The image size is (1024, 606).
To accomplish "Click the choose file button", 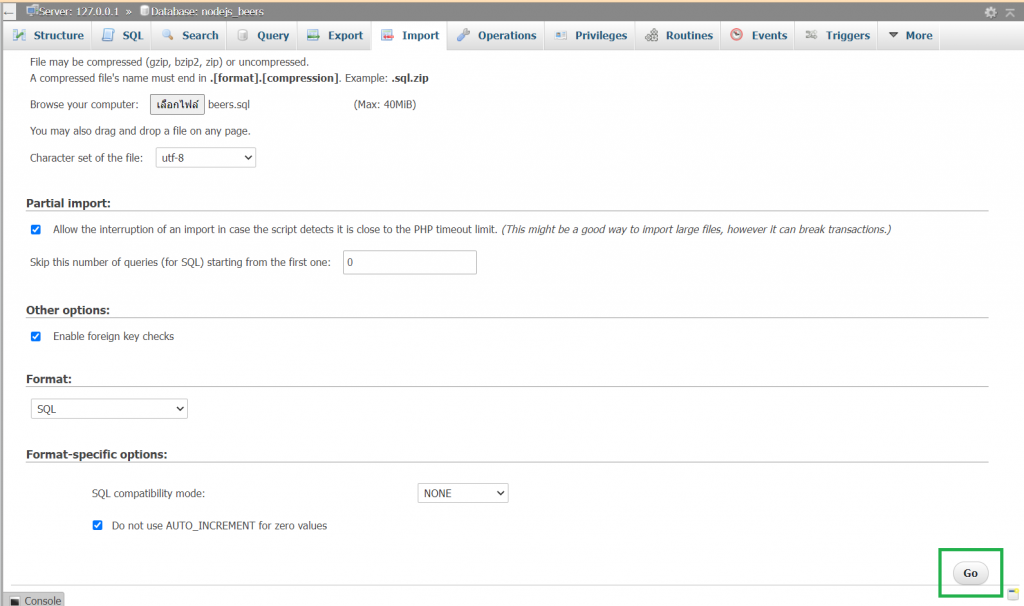I will [x=178, y=104].
